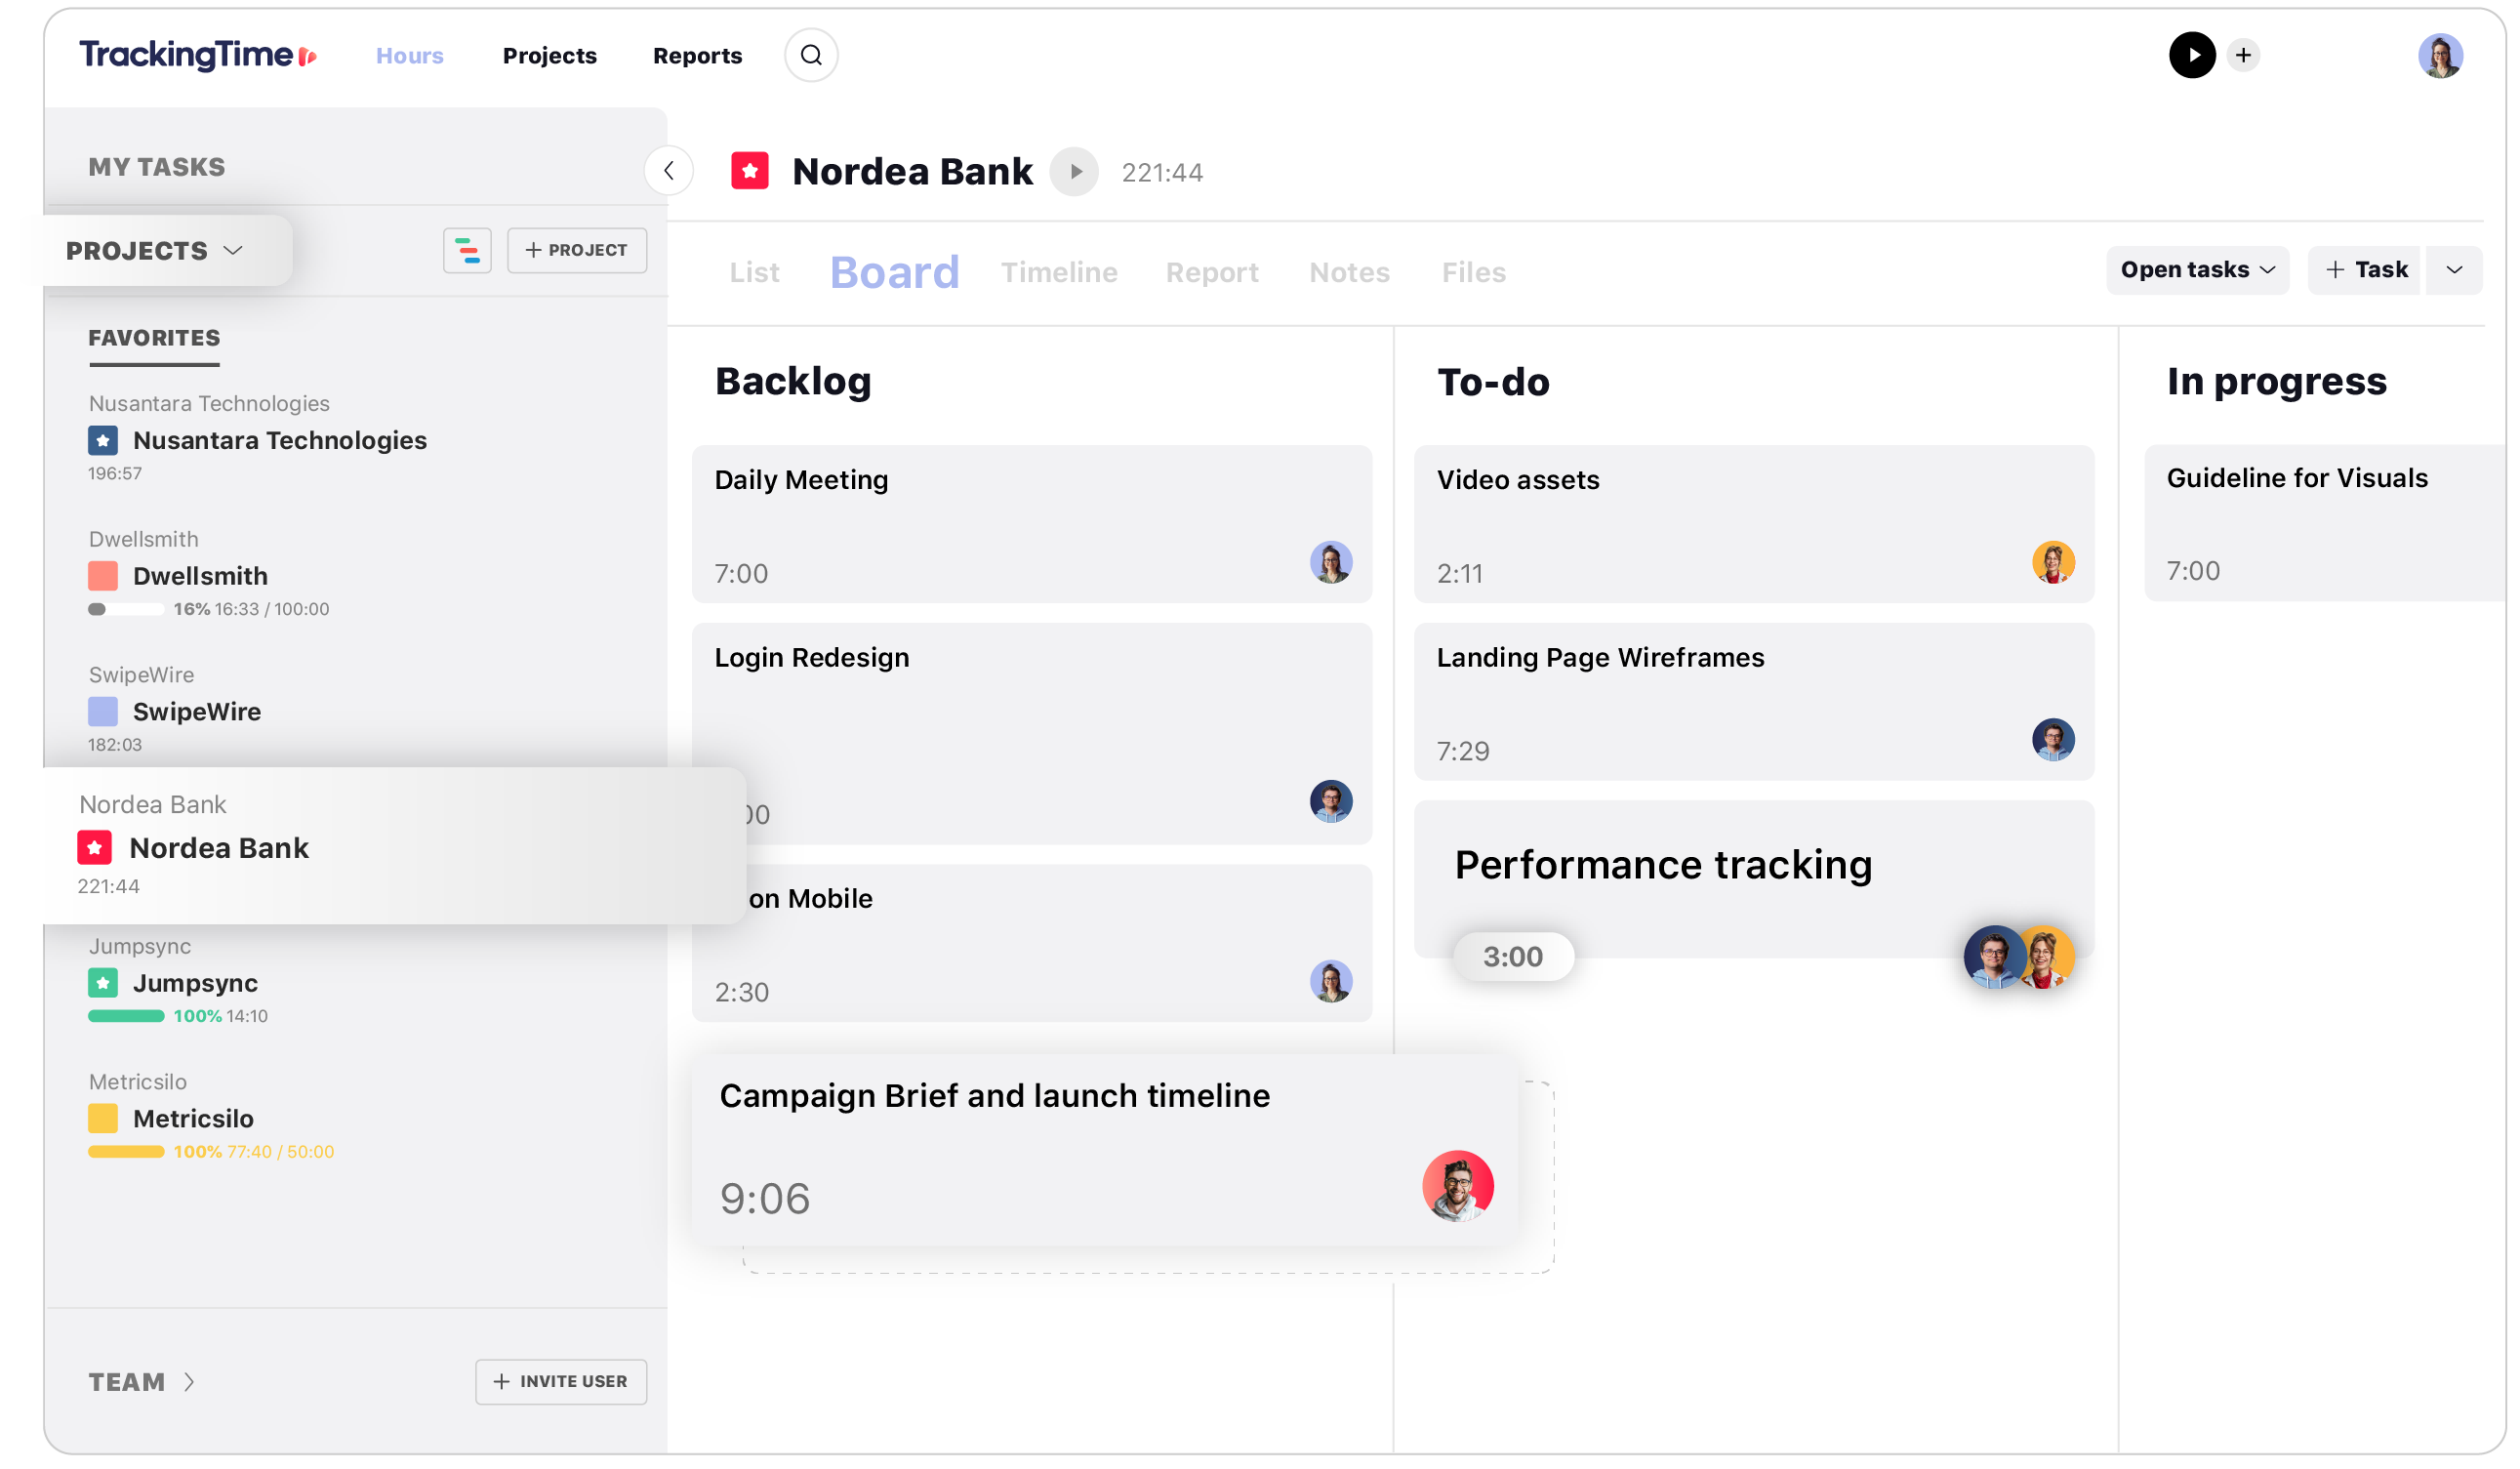
Task: Expand the TEAM section chevron
Action: 189,1380
